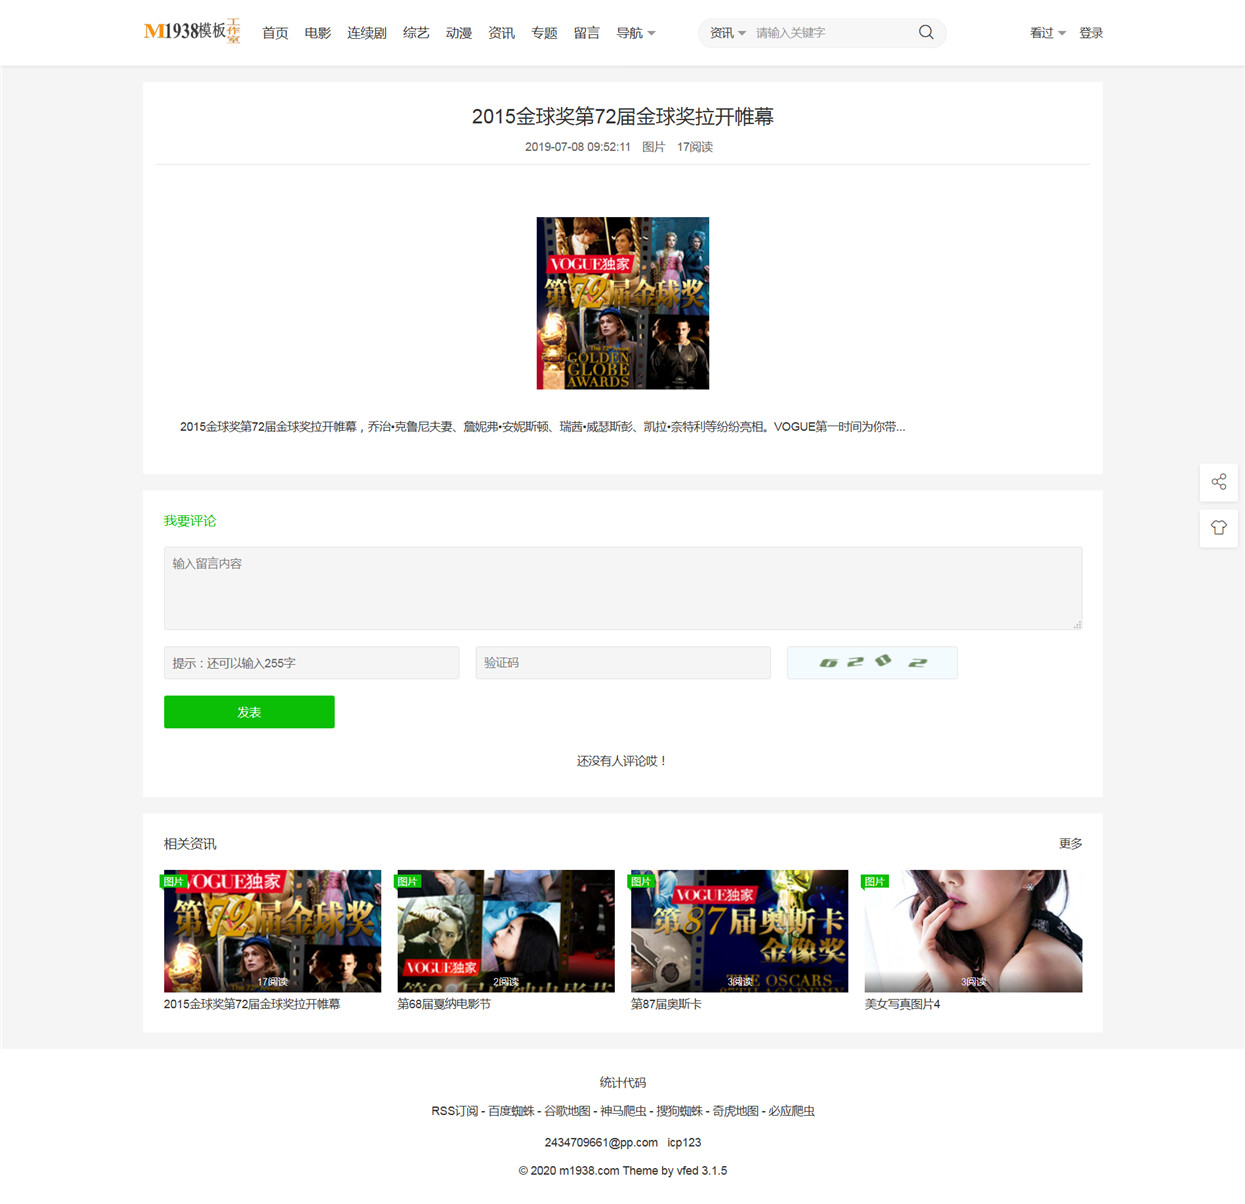Click the 谷歌地图 footer link
Viewport: 1245px width, 1204px height.
(567, 1111)
